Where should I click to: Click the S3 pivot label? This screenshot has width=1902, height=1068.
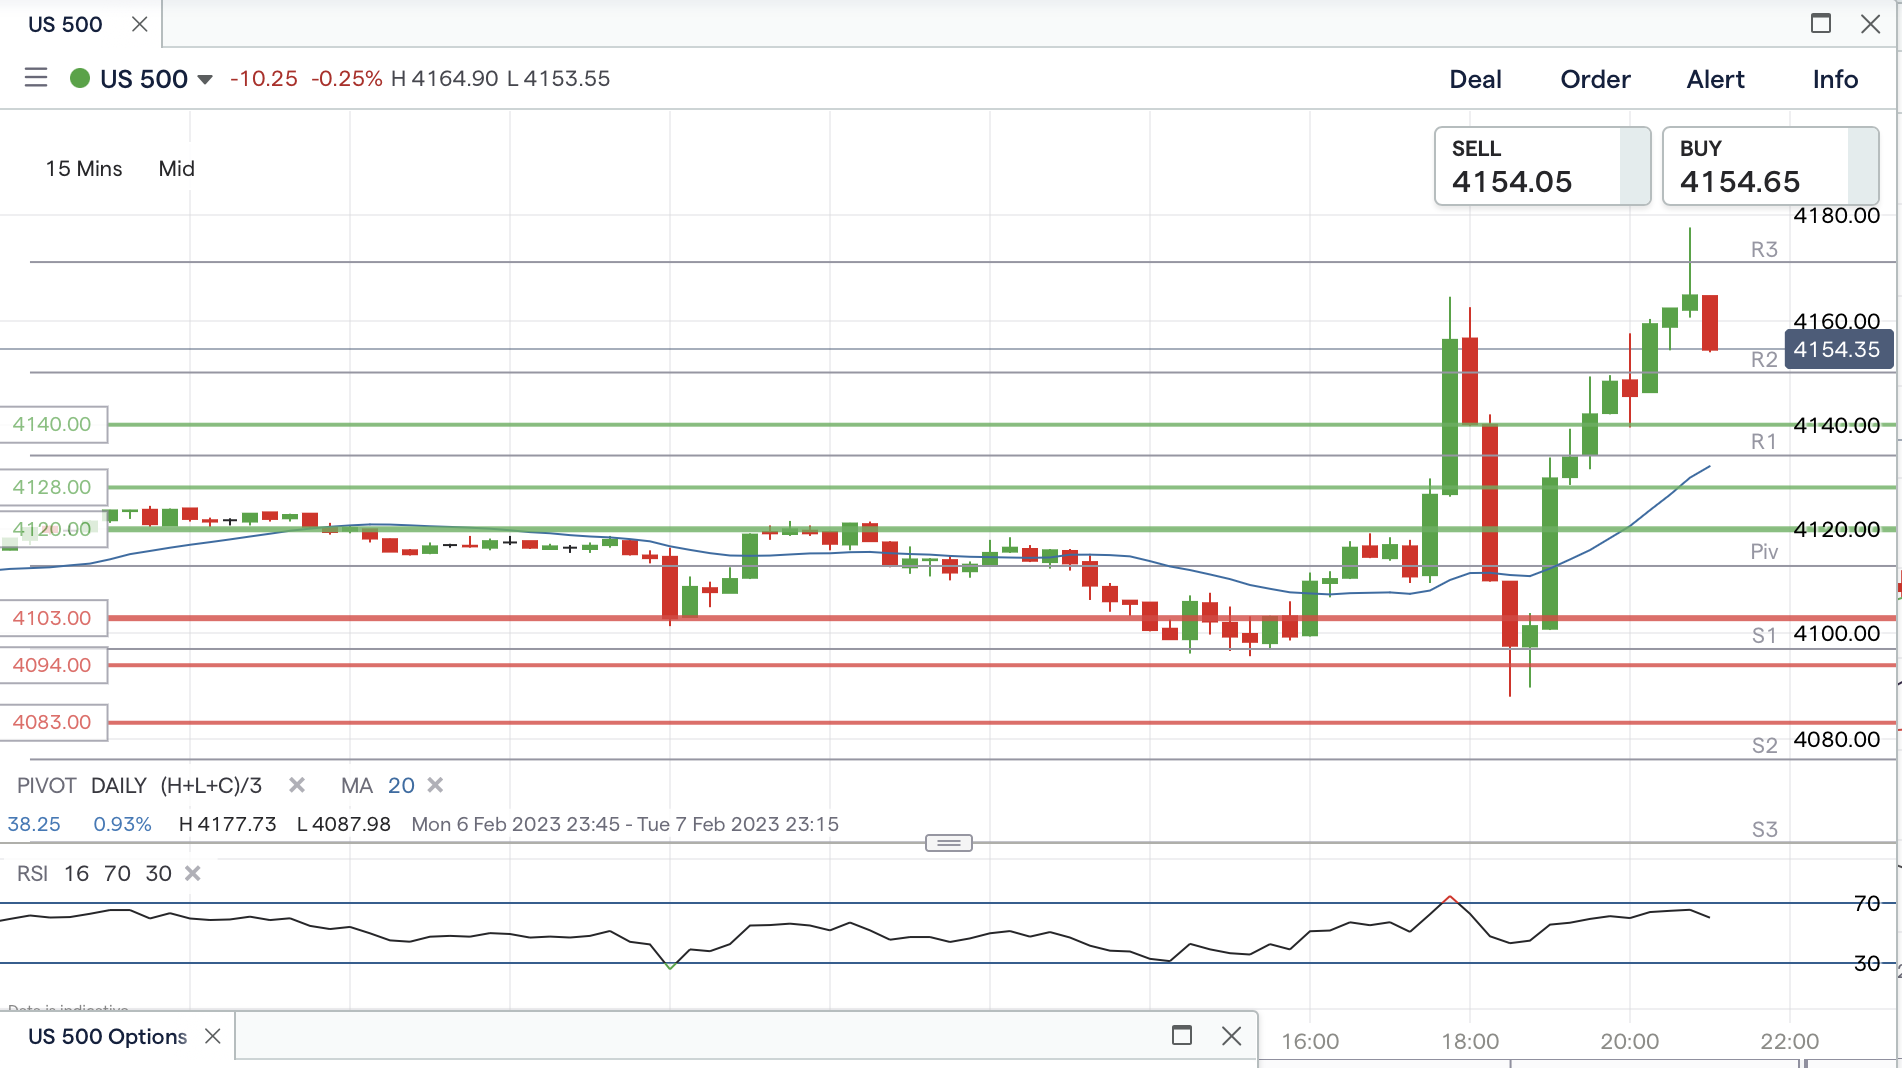coord(1764,830)
